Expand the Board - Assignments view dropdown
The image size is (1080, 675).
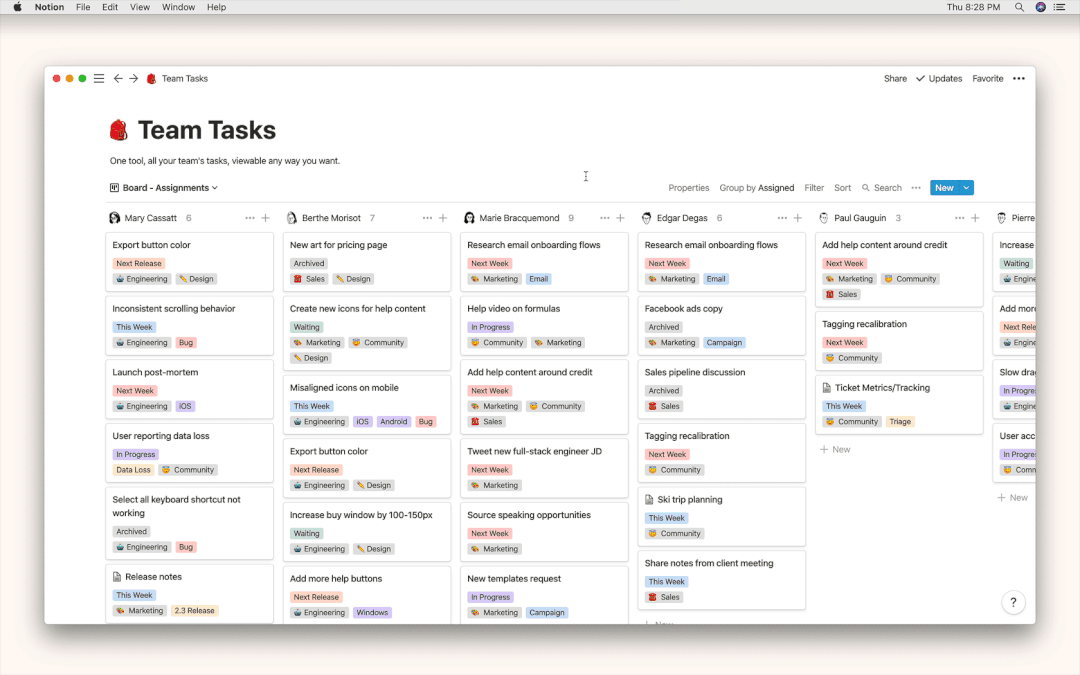click(x=164, y=188)
